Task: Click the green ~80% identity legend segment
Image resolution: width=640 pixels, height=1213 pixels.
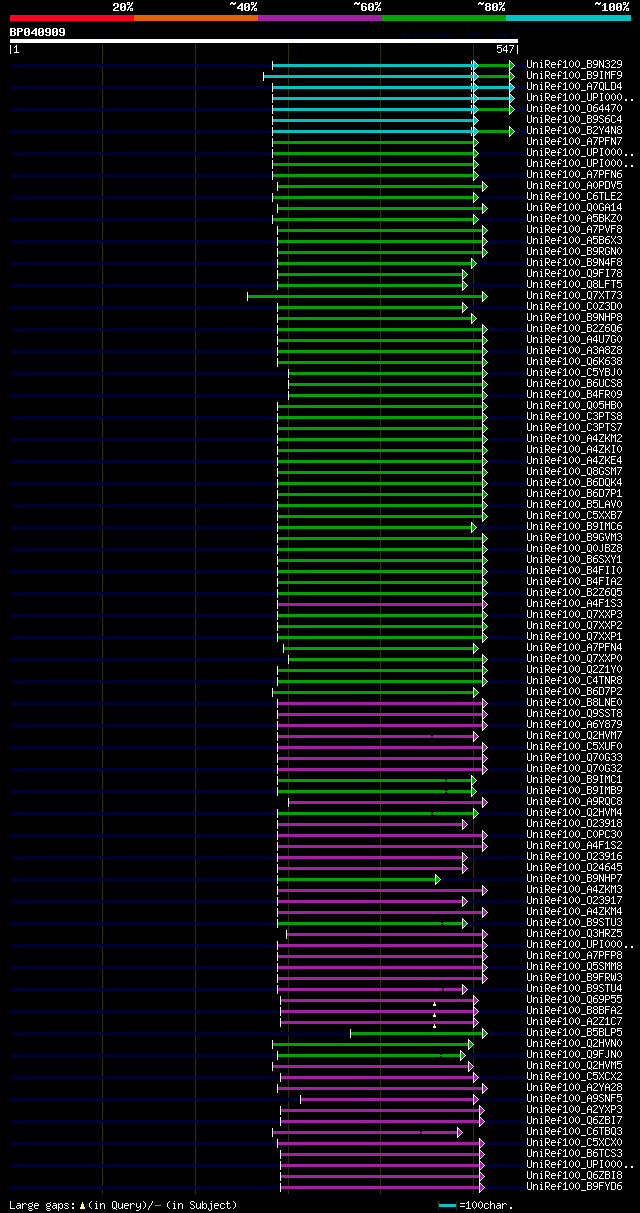Action: [x=444, y=17]
